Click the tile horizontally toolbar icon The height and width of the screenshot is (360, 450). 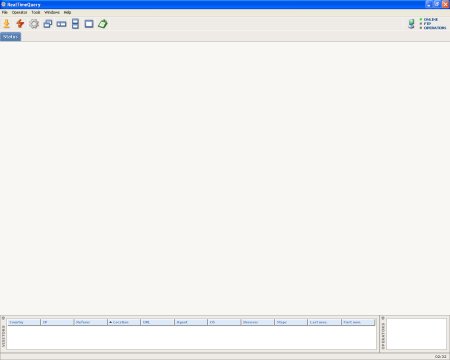61,24
